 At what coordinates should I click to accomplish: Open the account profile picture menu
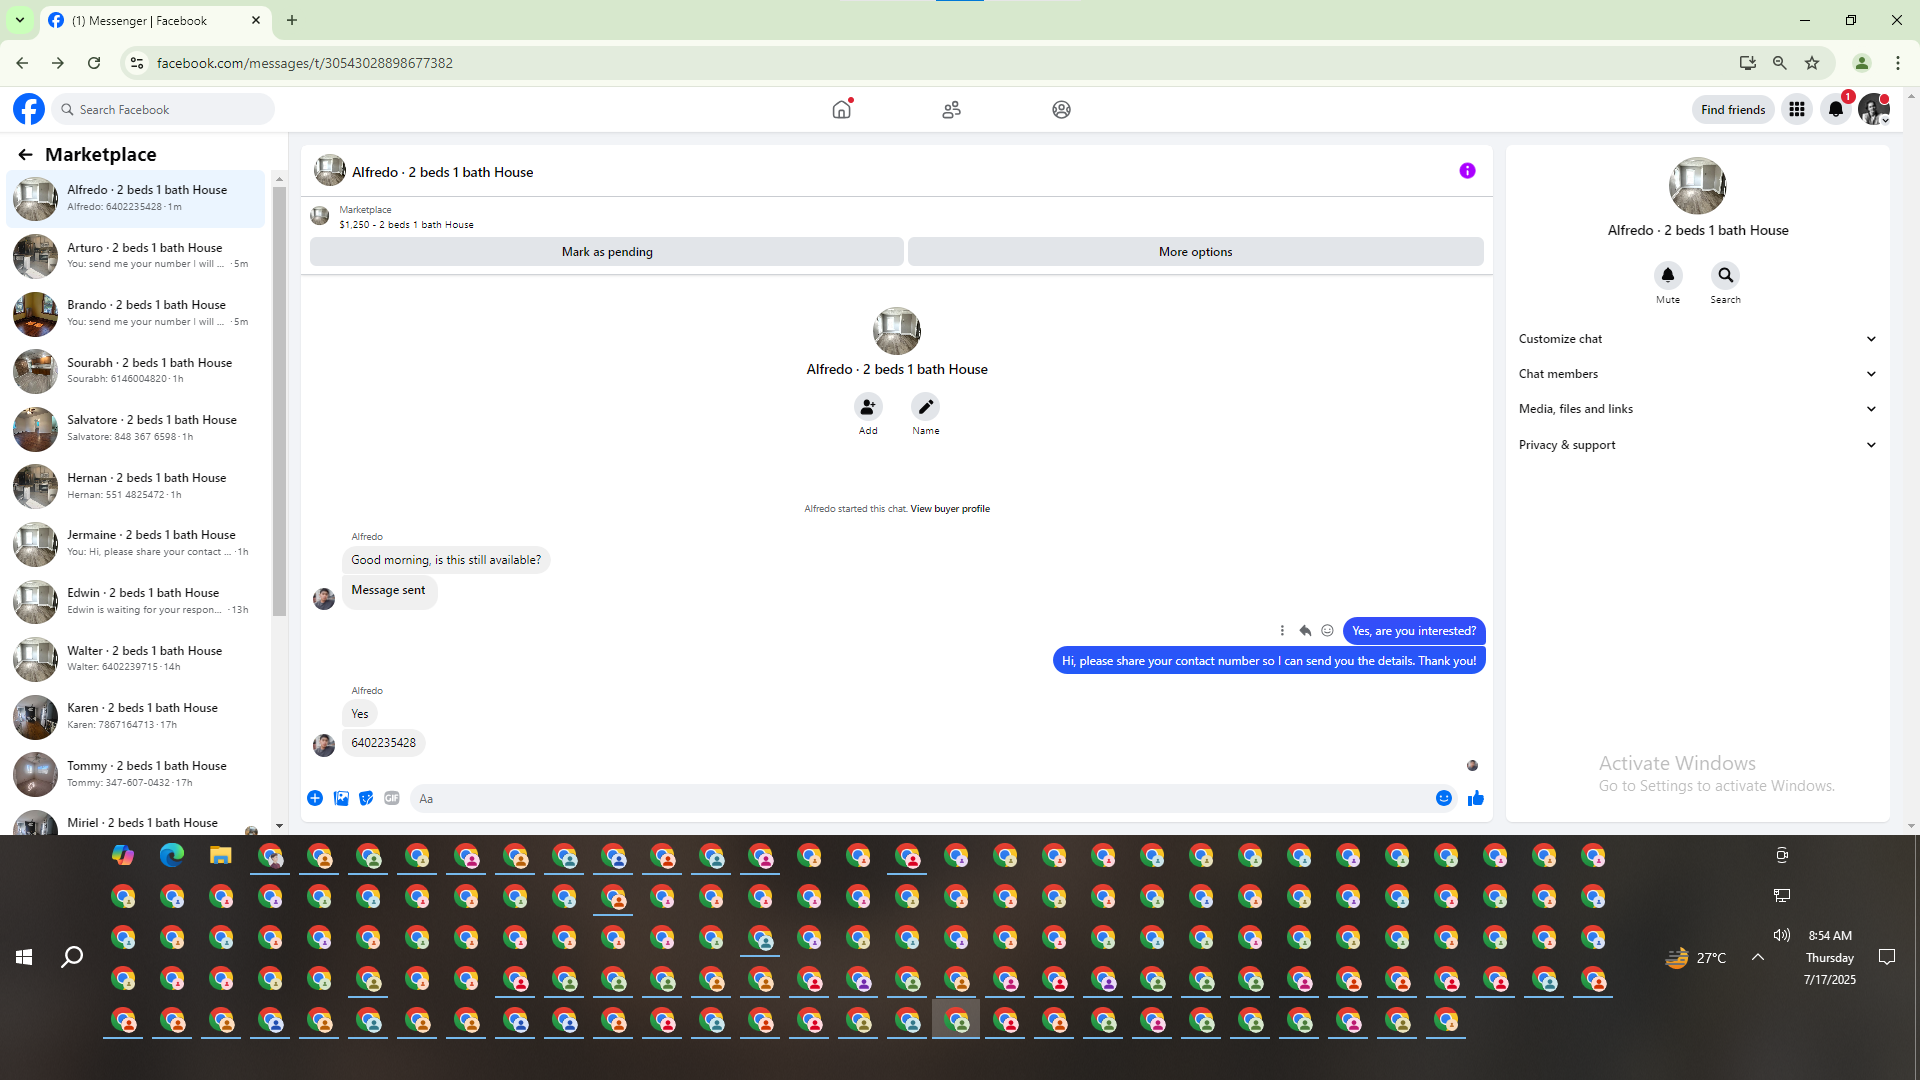1874,110
